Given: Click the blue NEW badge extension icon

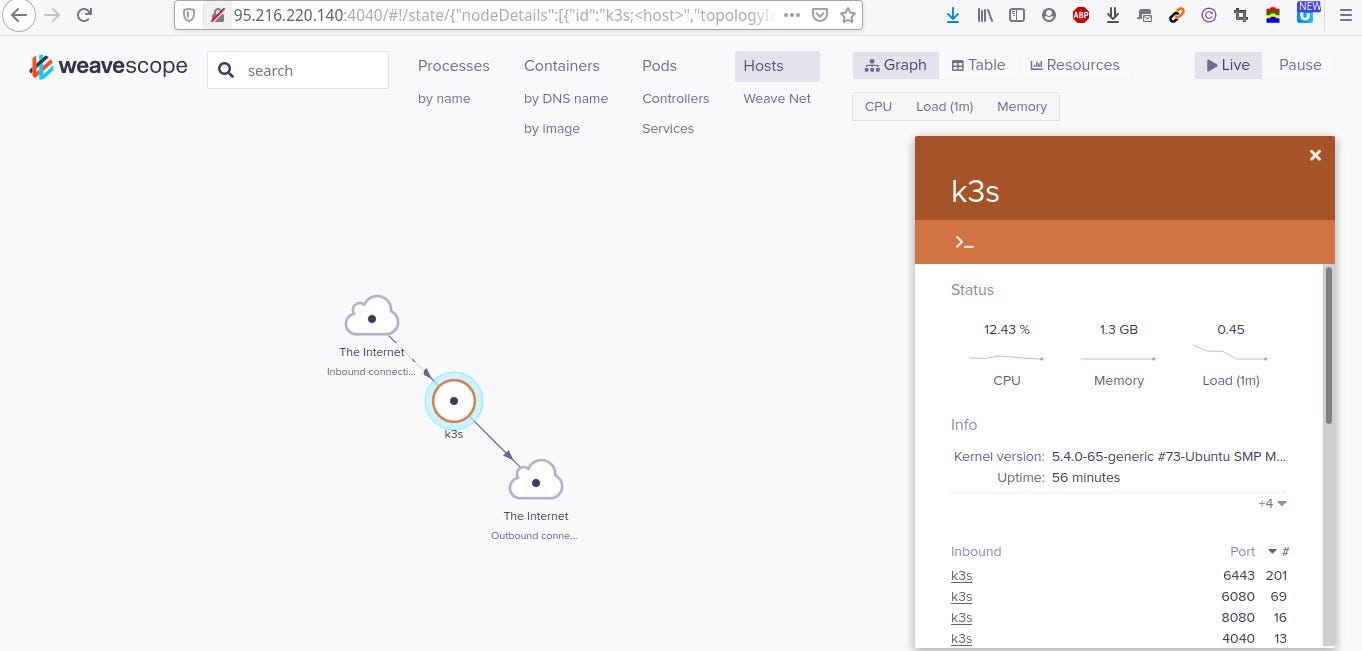Looking at the screenshot, I should coord(1306,12).
